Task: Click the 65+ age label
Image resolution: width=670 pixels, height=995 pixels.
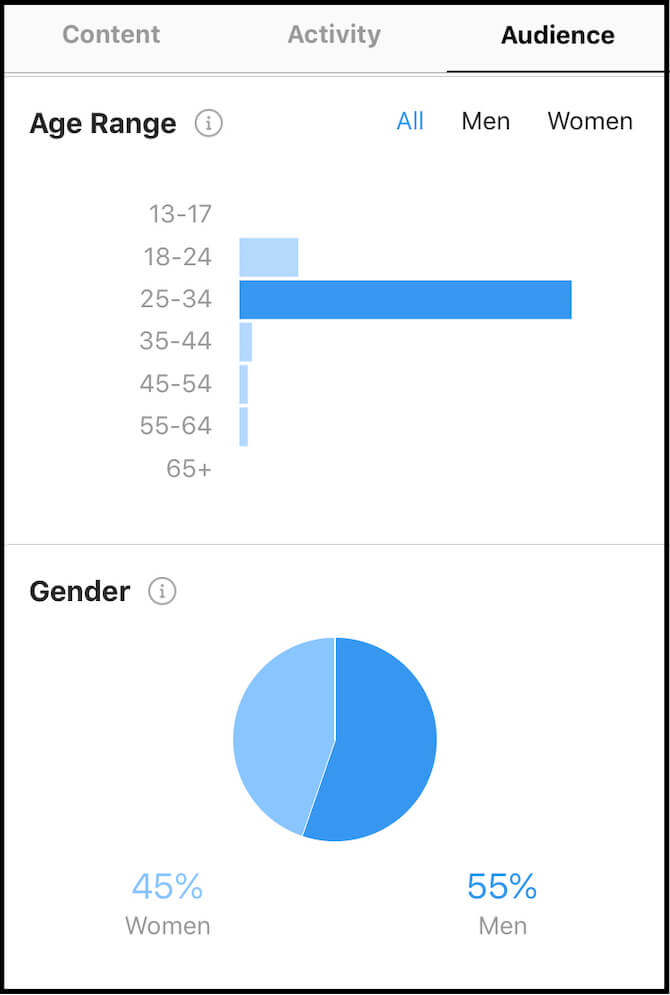Action: (x=189, y=468)
